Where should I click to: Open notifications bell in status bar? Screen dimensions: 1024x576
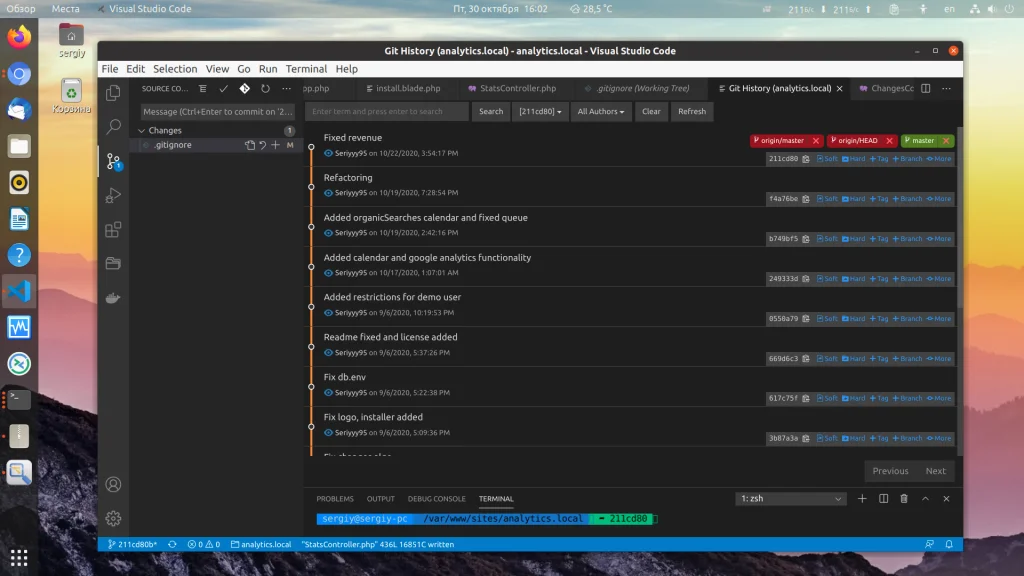[x=949, y=544]
